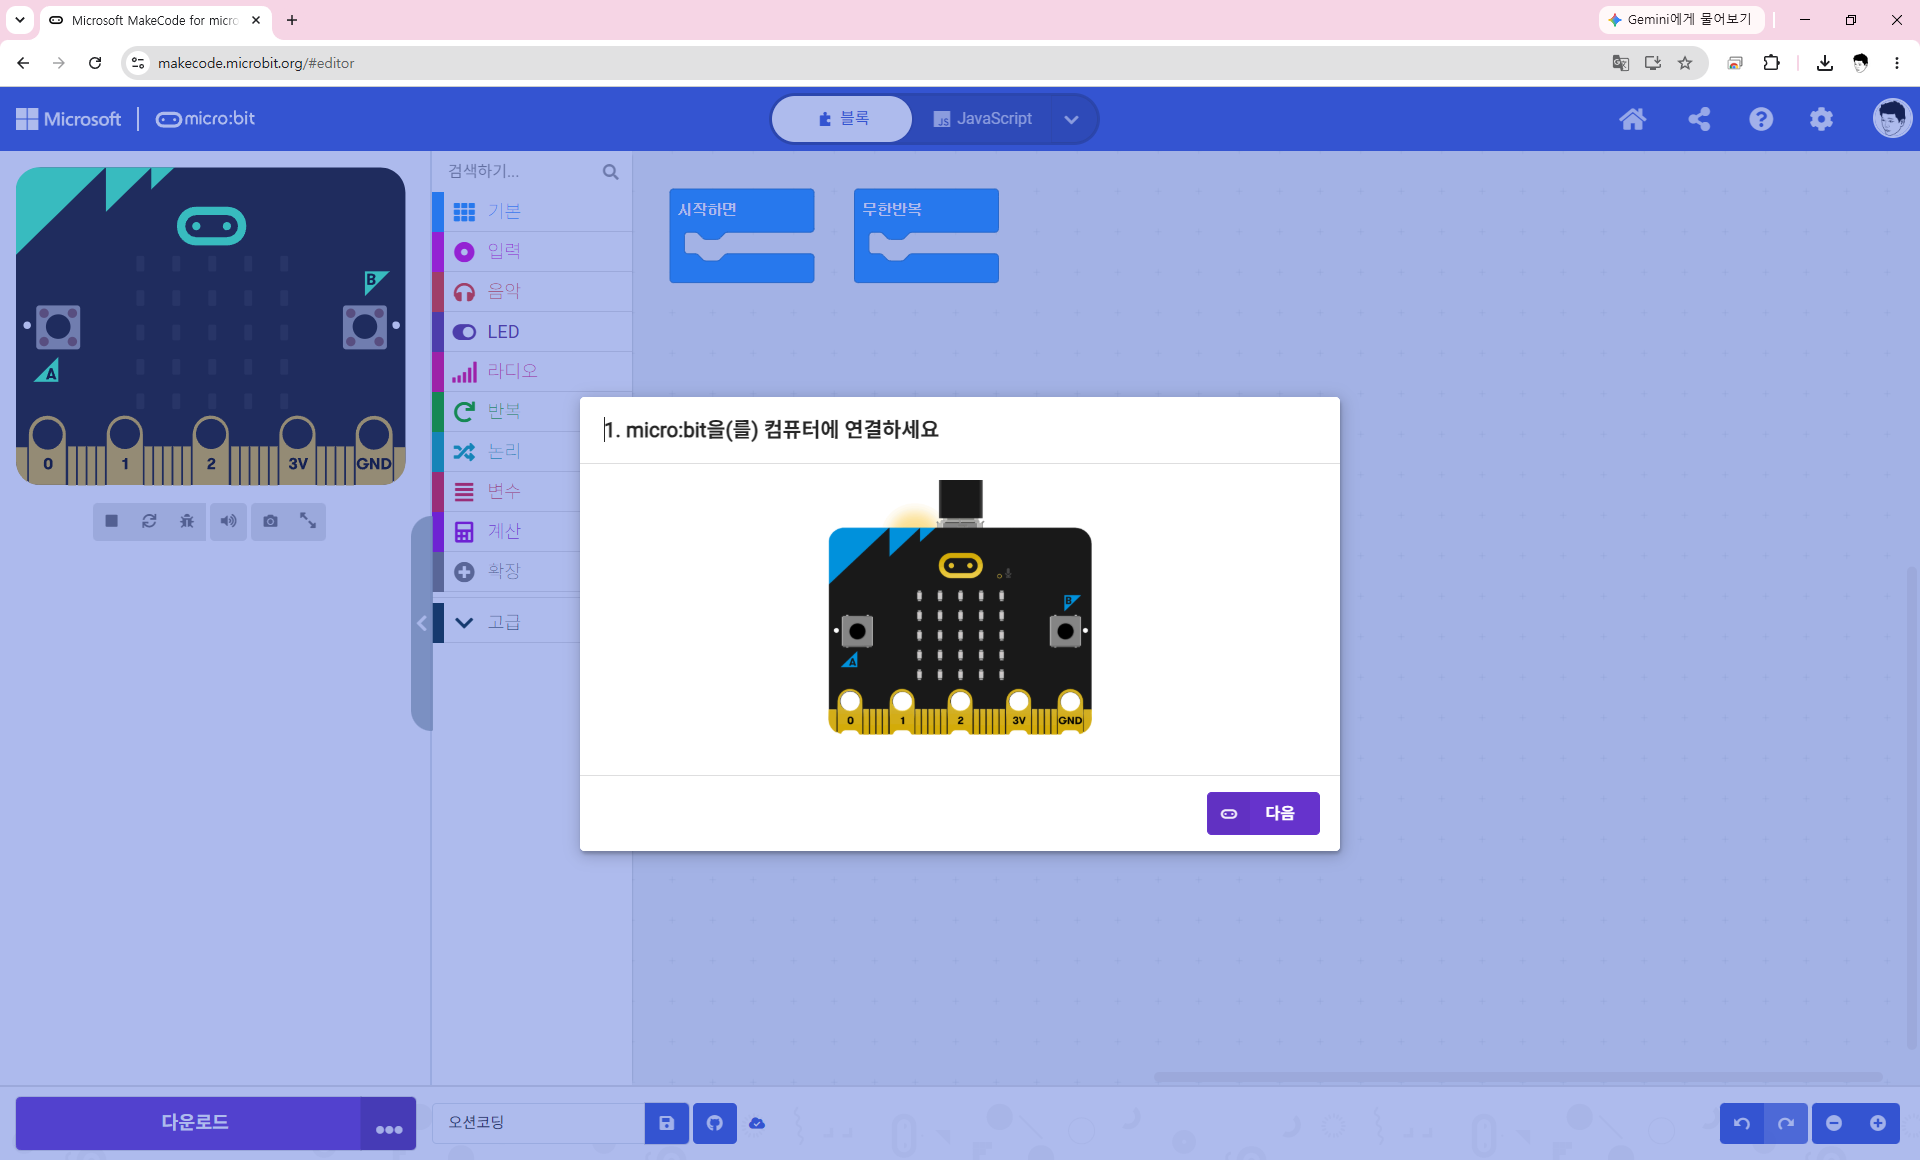This screenshot has height=1160, width=1920.
Task: Open the 확장 extensions category
Action: tap(506, 572)
